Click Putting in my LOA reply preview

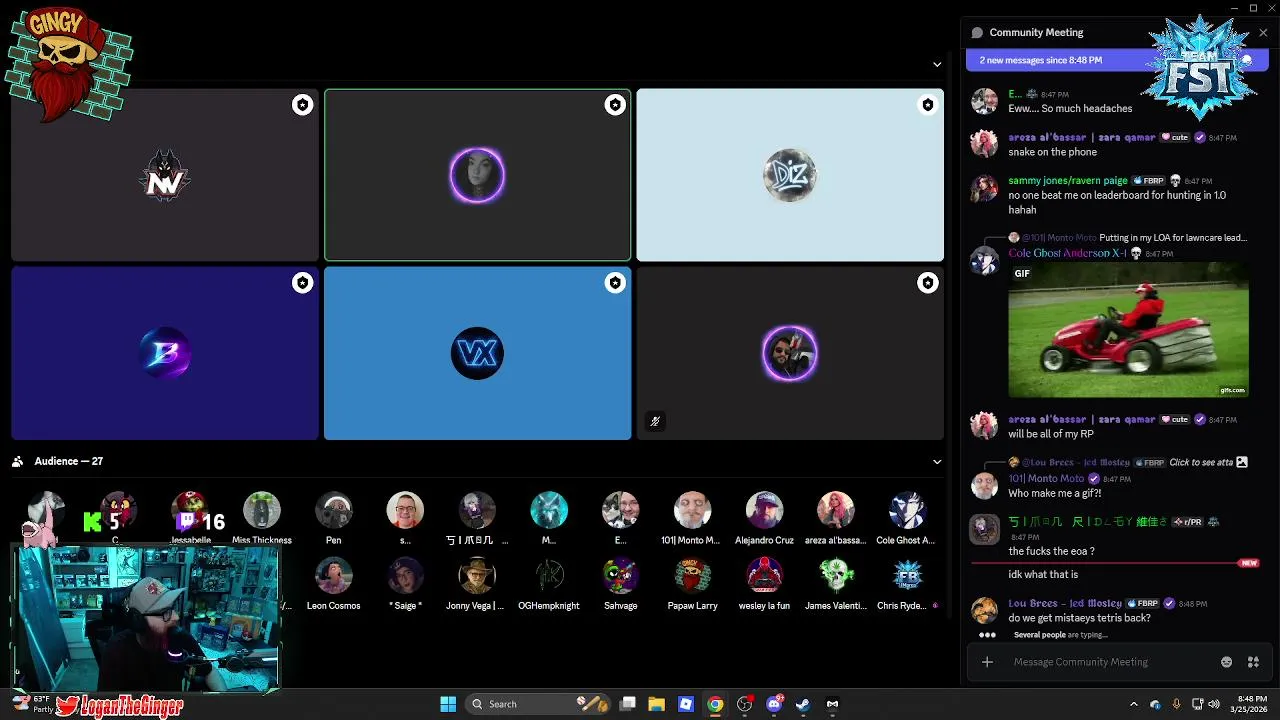click(x=1172, y=238)
